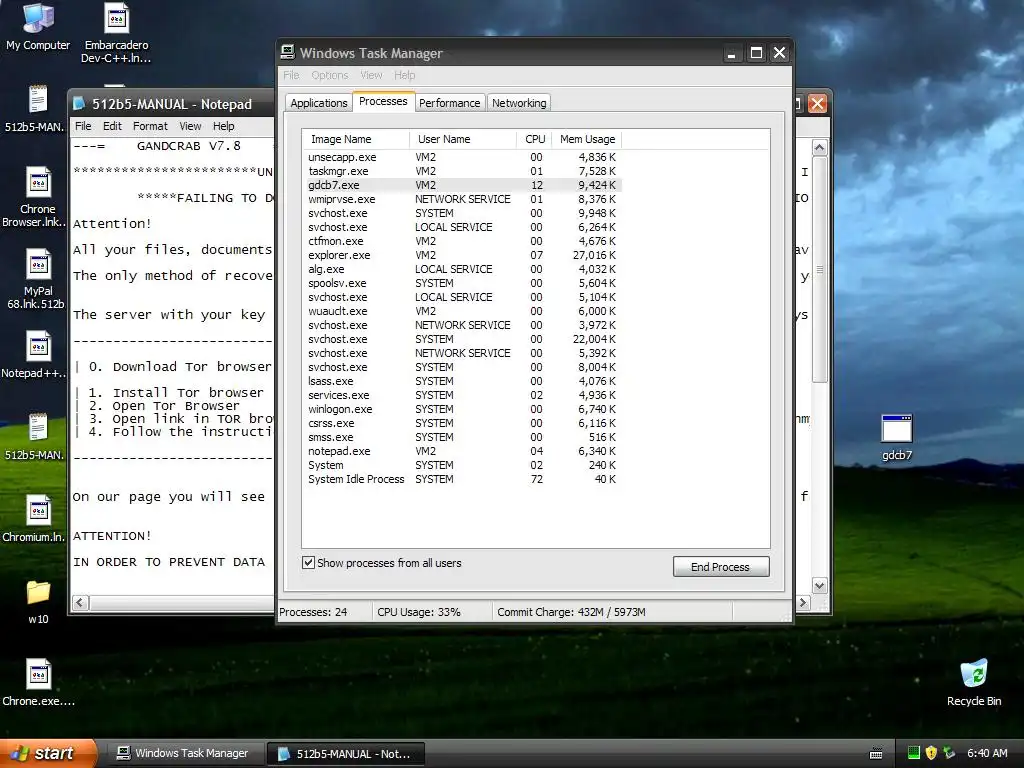The height and width of the screenshot is (768, 1024).
Task: Click network connection tray icon
Action: click(x=949, y=753)
